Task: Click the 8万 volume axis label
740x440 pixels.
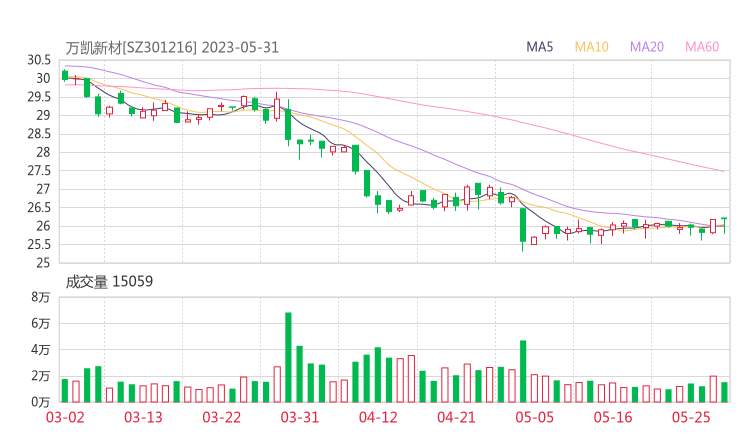Action: click(x=40, y=298)
